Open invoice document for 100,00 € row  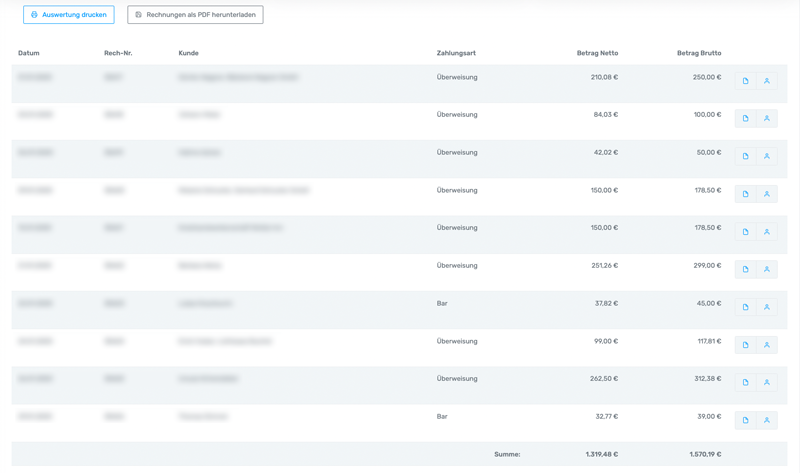pyautogui.click(x=745, y=118)
